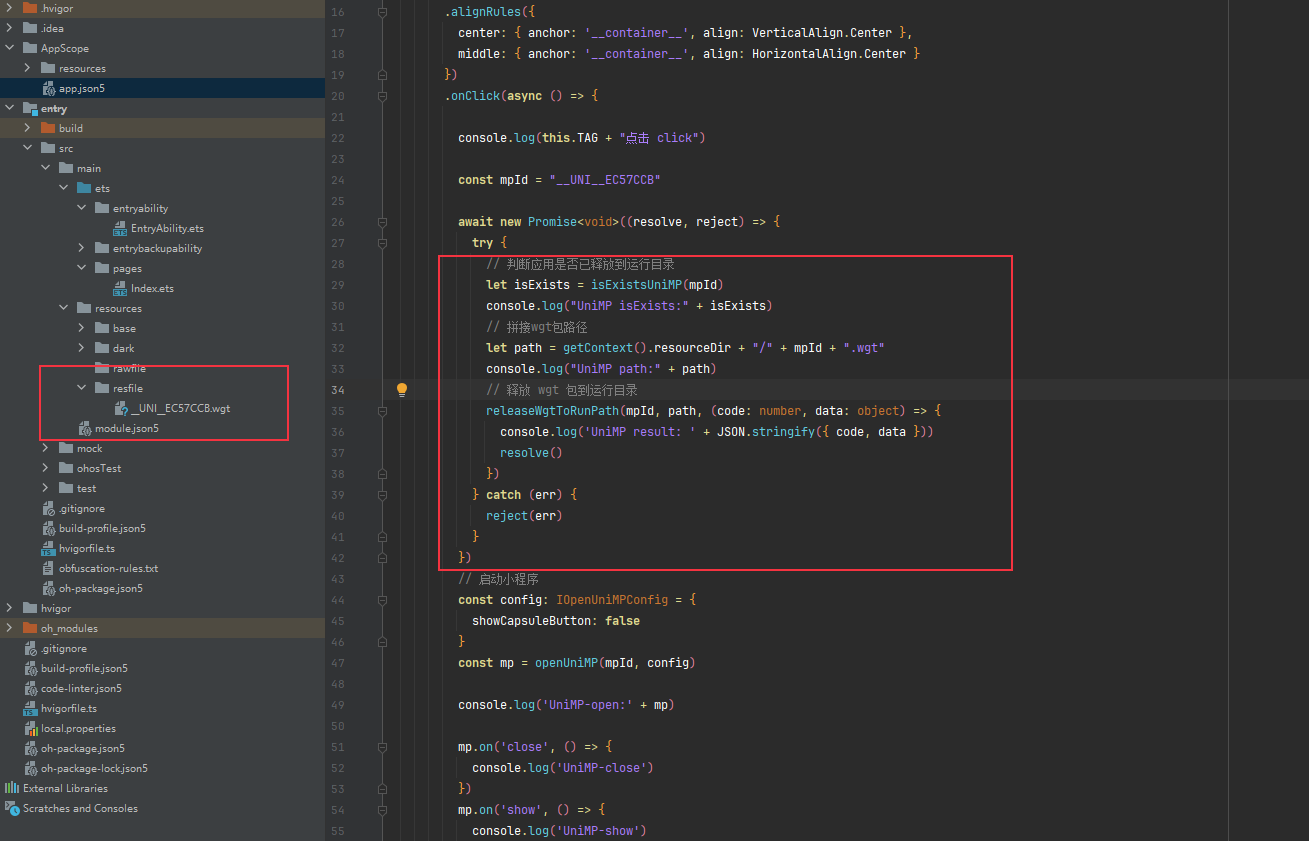Viewport: 1309px width, 841px height.
Task: Click the __UNI__EC57CCB.wgt file icon
Action: (x=120, y=409)
